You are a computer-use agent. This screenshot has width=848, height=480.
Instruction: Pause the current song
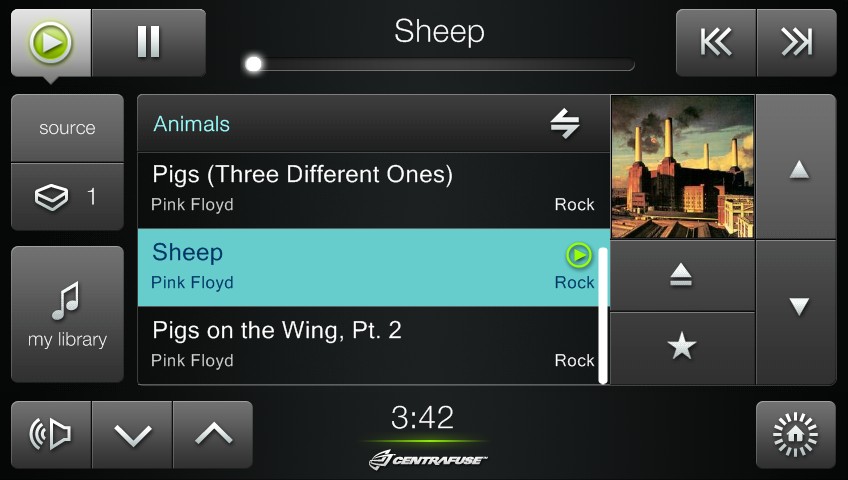pos(148,42)
